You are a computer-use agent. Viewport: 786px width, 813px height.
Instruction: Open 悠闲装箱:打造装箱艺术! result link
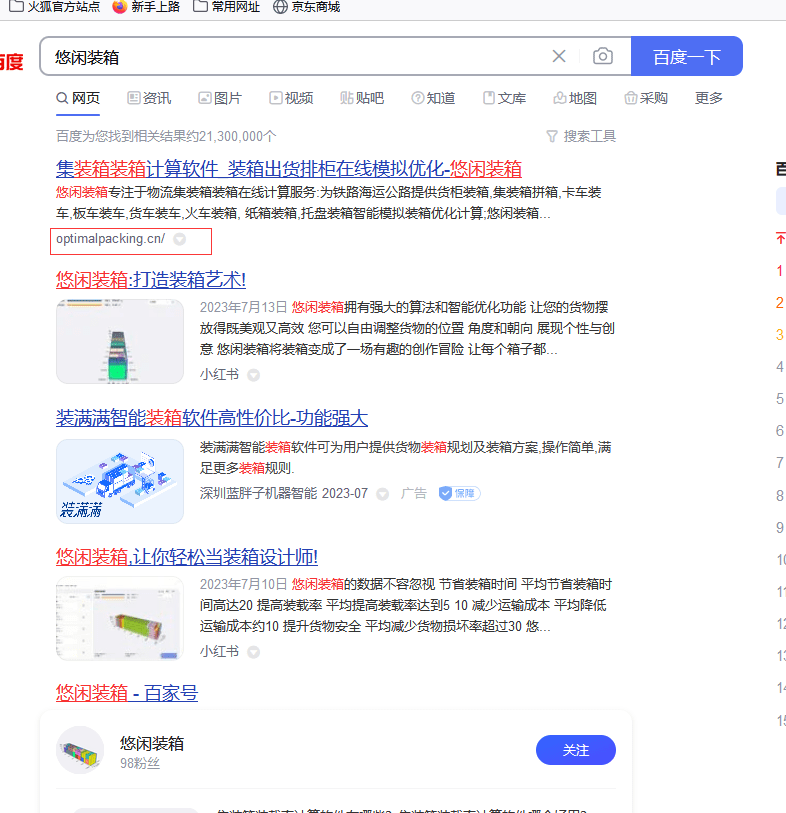coord(151,280)
